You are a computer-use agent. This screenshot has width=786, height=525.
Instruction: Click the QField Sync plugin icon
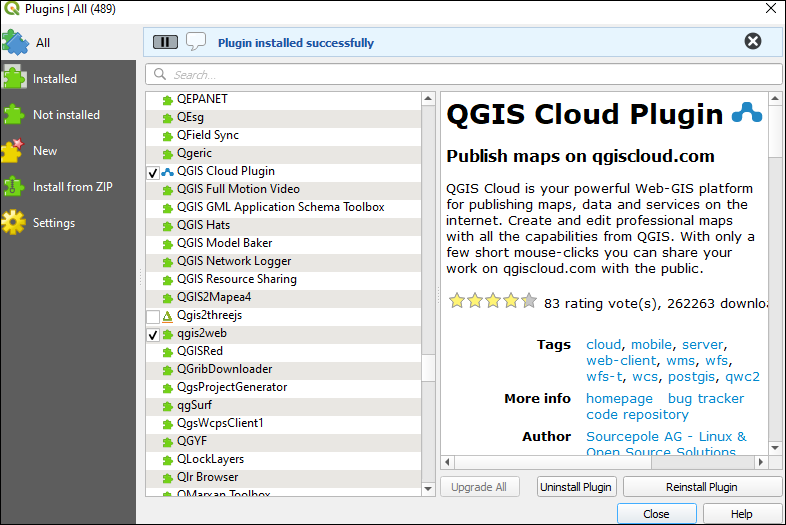pos(167,136)
